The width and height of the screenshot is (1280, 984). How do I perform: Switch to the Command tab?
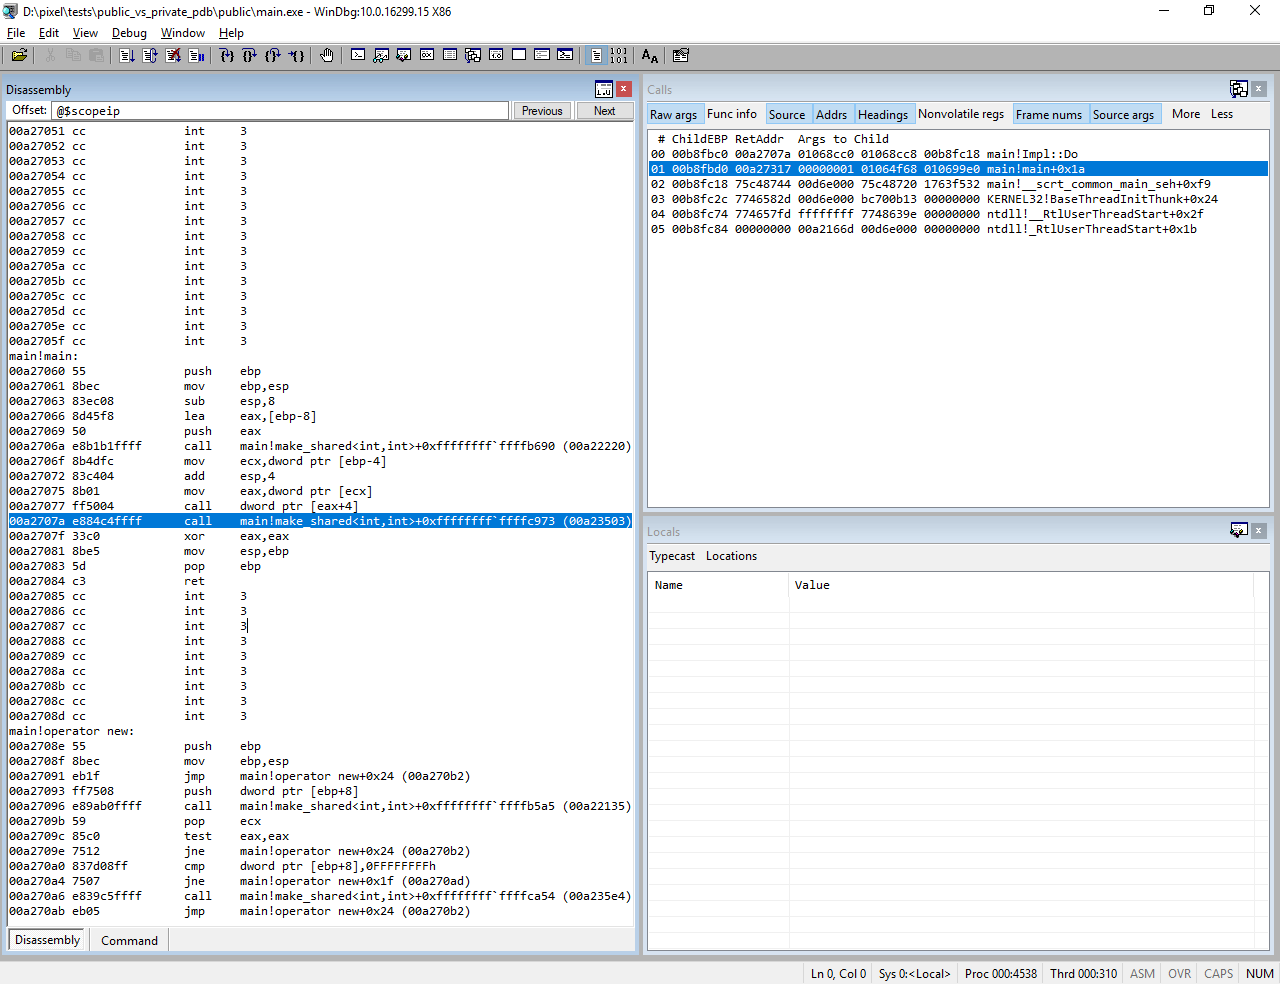tap(129, 940)
